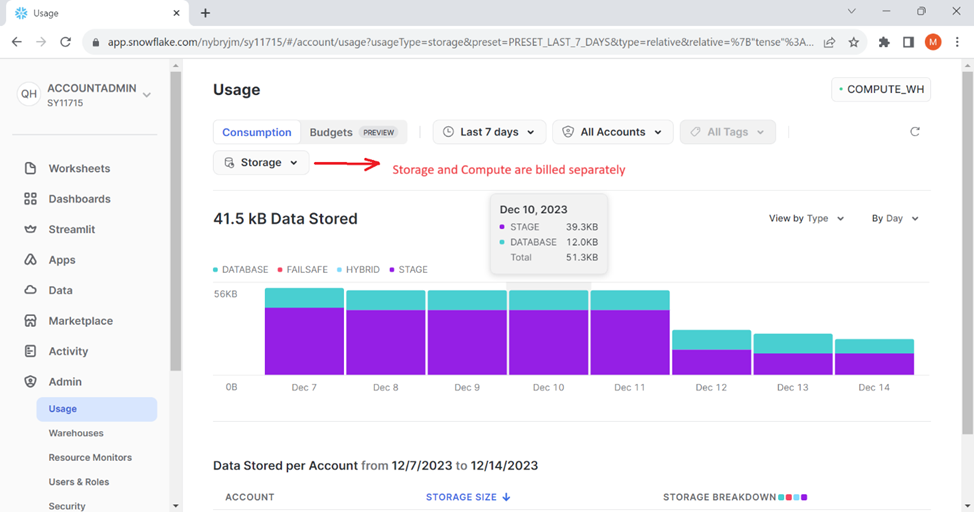Open the Last 7 days dropdown
This screenshot has width=974, height=512.
(x=489, y=132)
